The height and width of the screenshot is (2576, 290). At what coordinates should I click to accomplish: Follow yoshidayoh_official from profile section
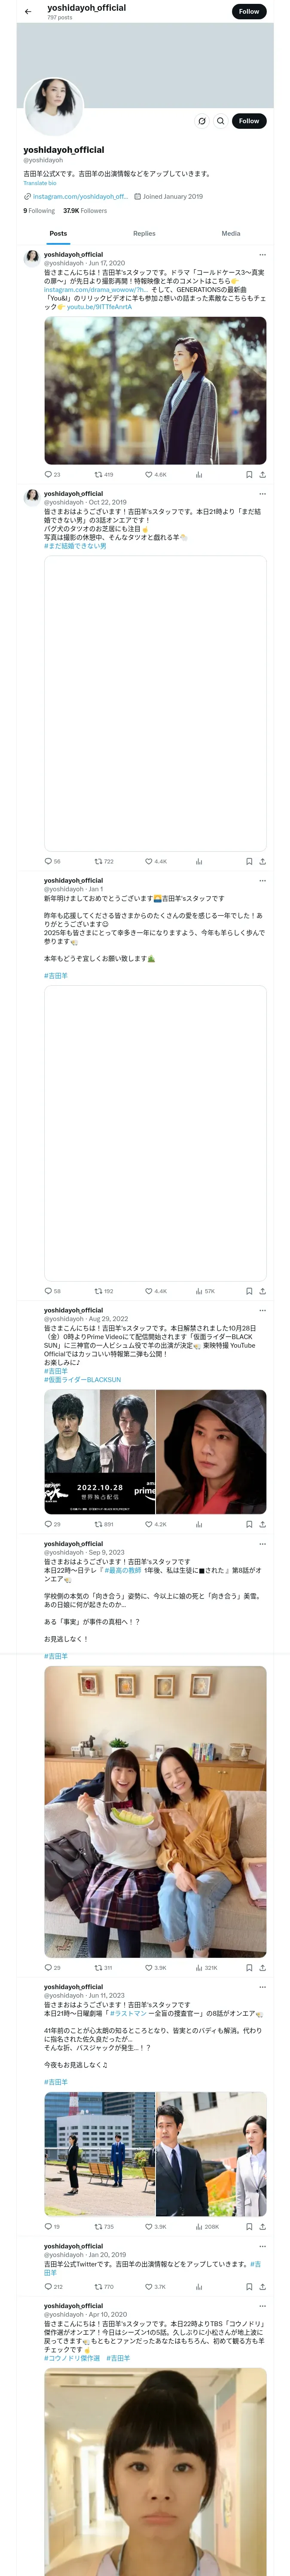click(249, 121)
